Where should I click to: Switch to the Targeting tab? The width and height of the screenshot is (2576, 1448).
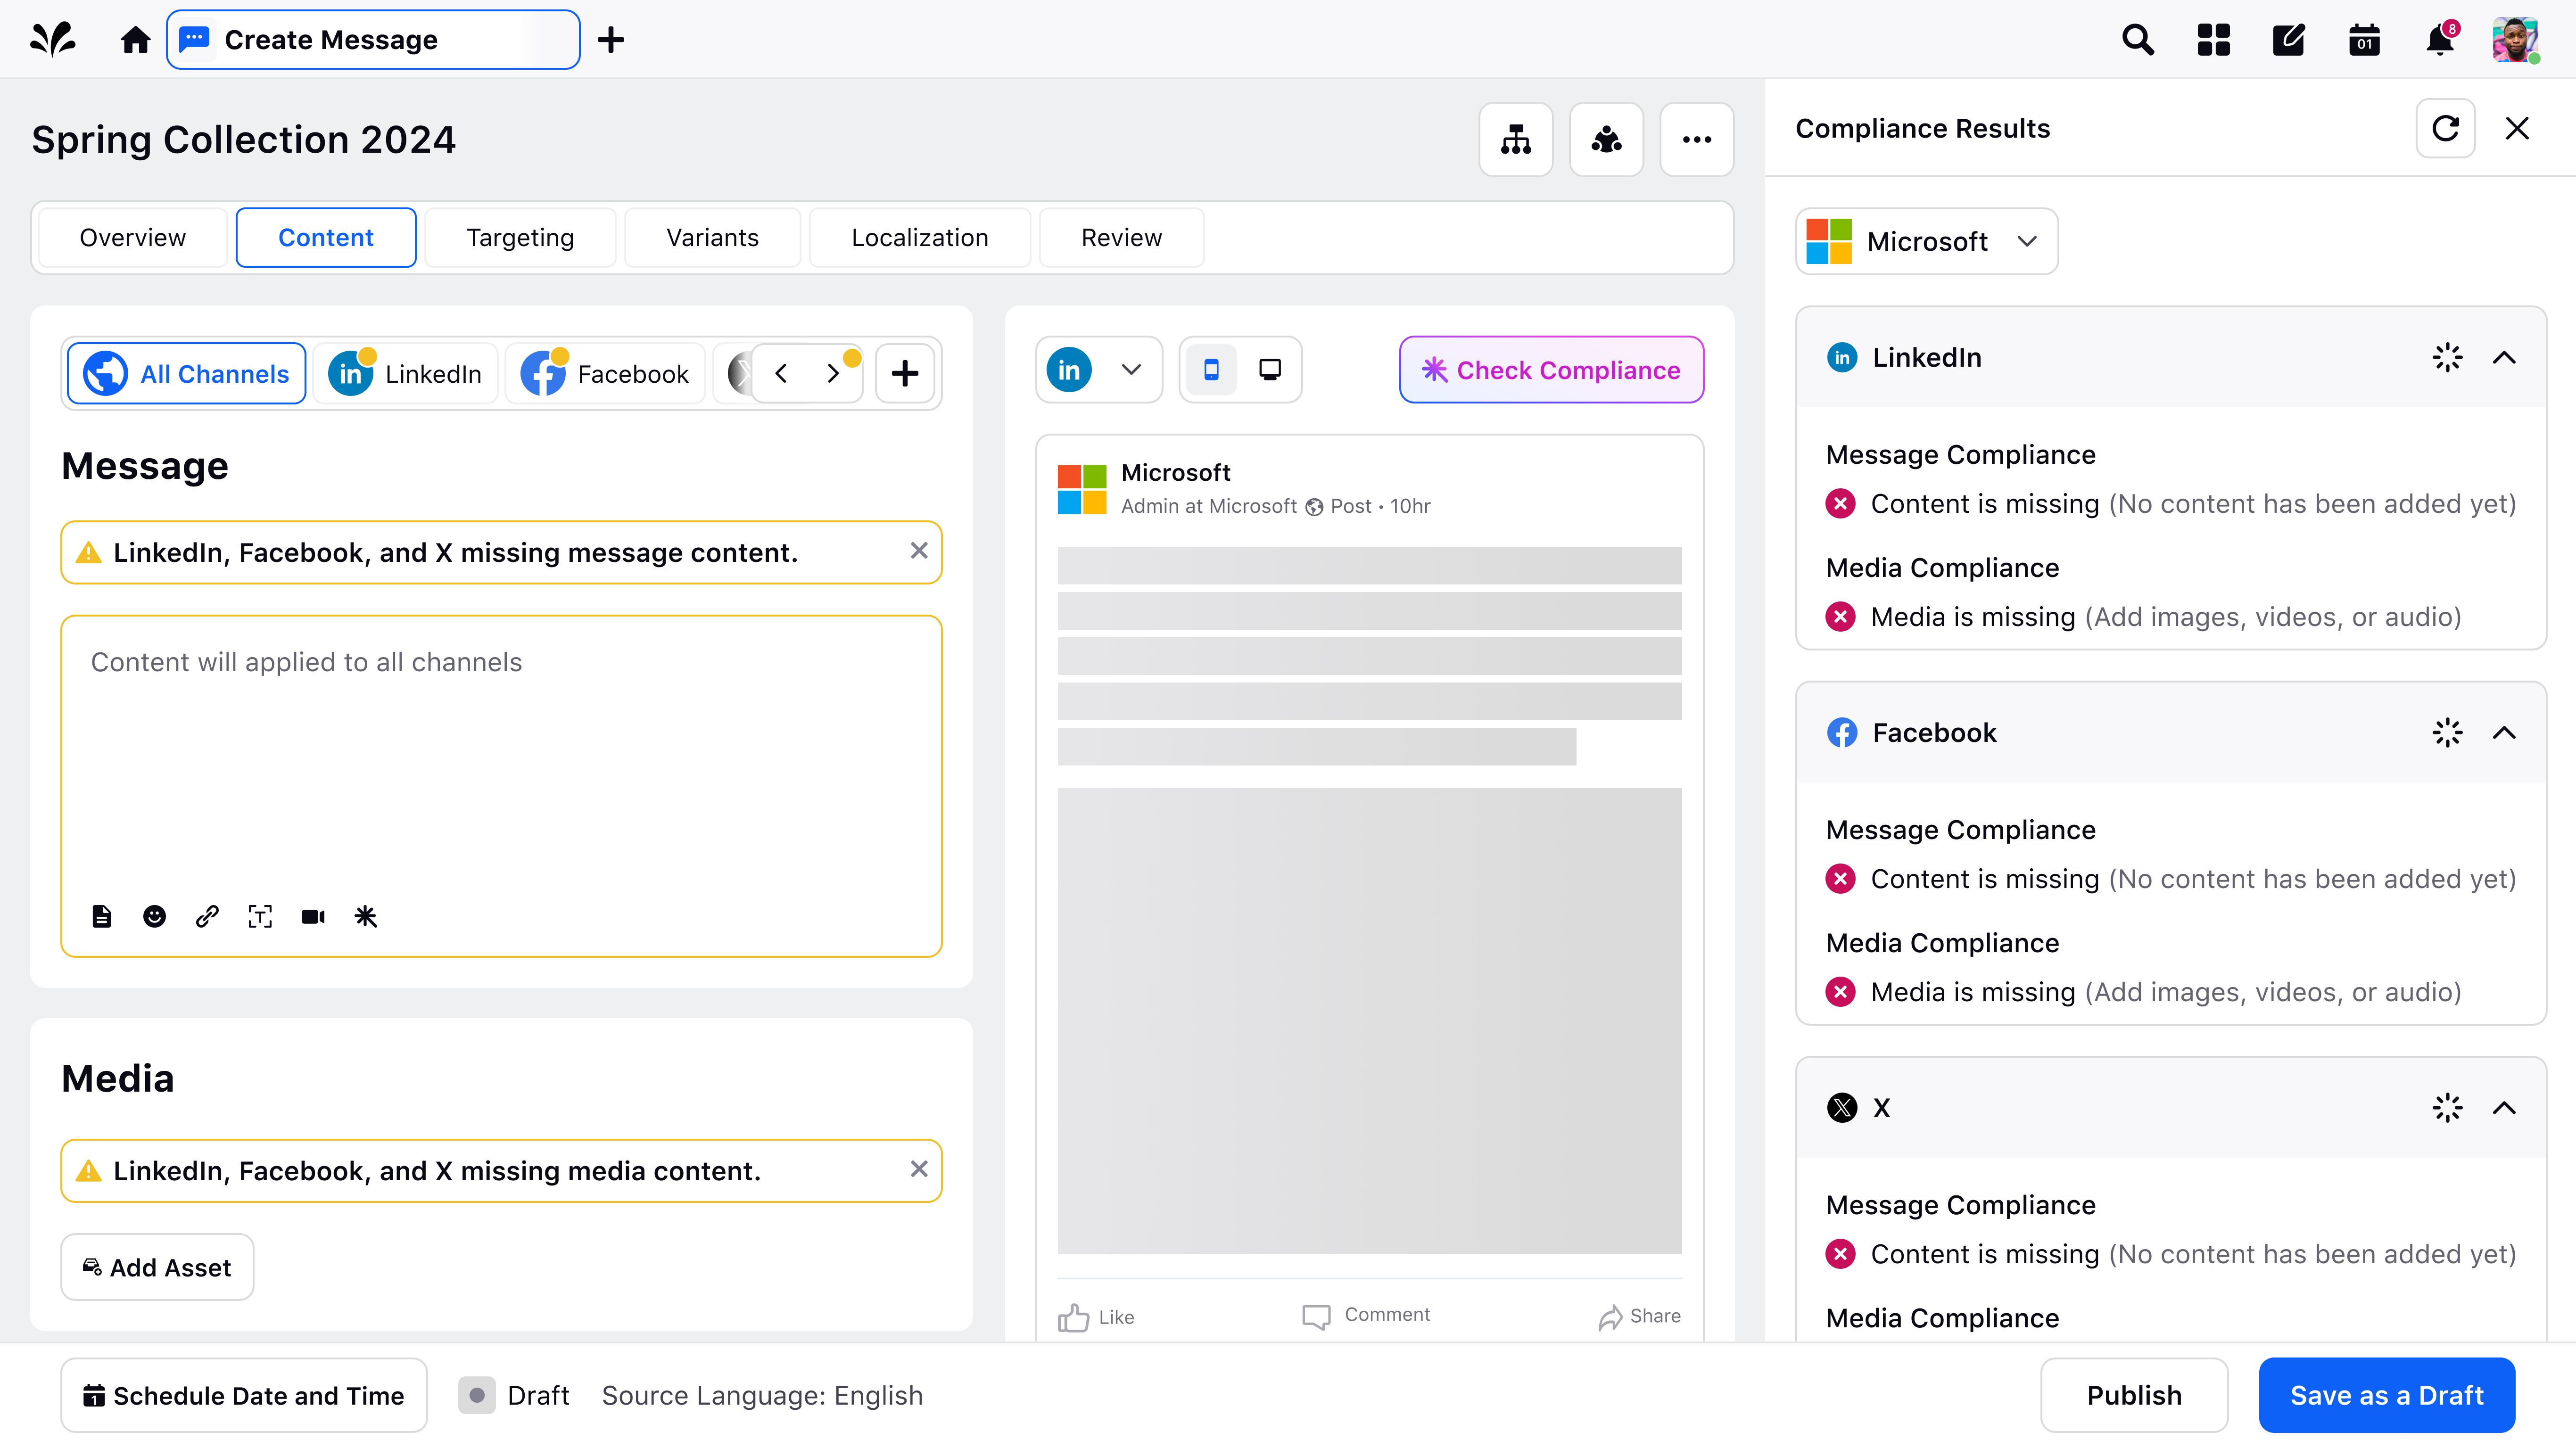tap(520, 237)
